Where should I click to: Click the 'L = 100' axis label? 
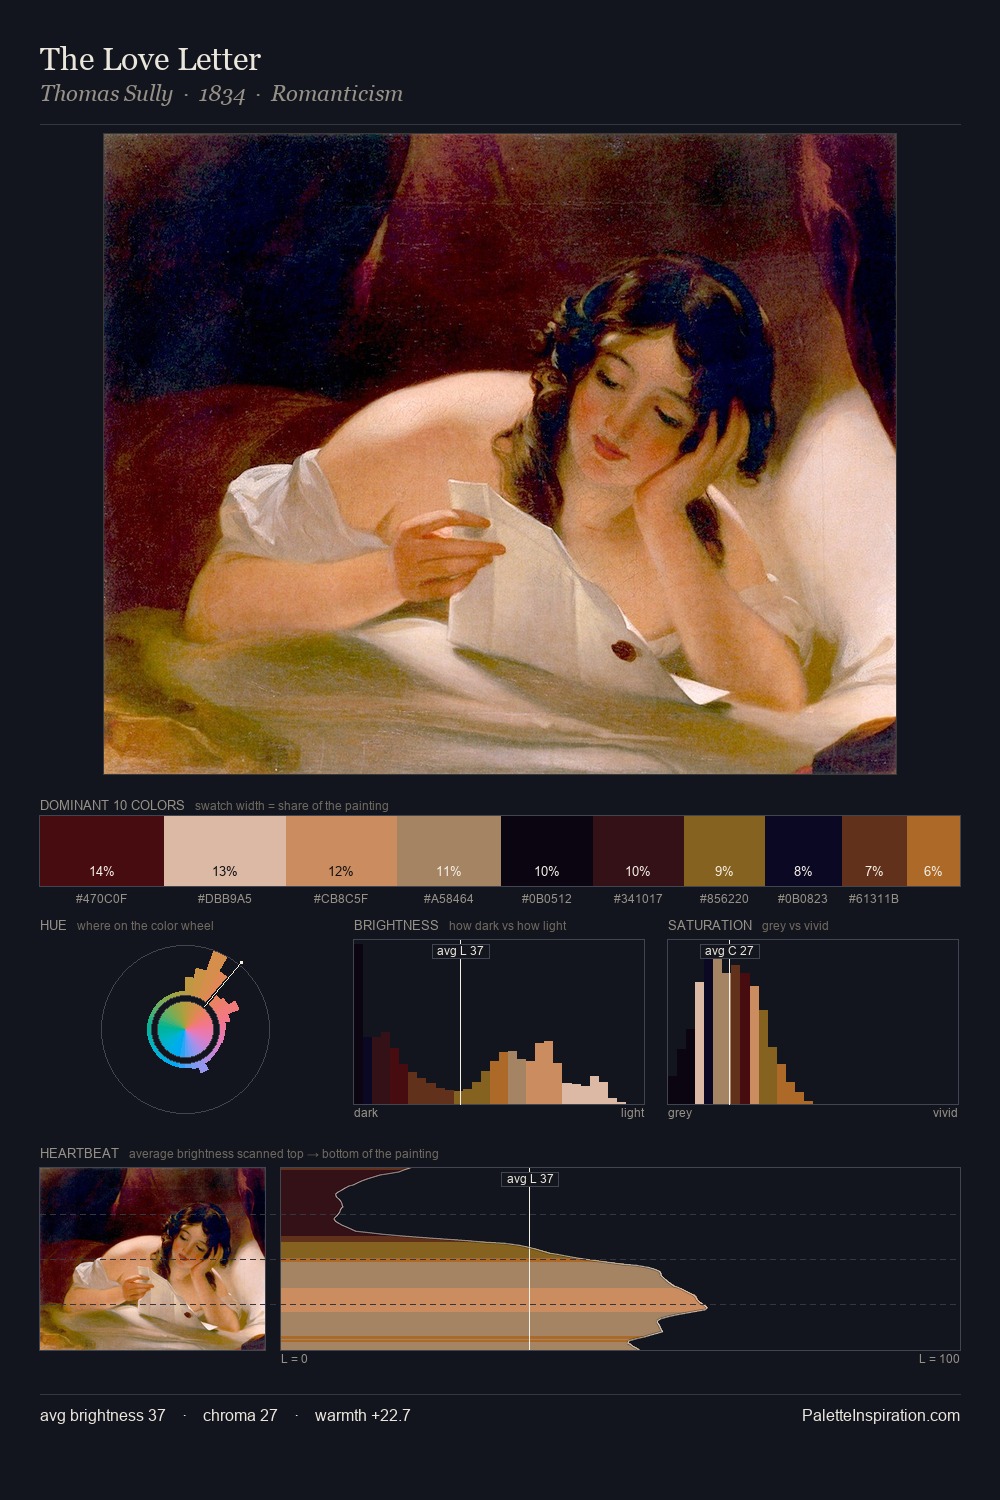pos(939,1359)
